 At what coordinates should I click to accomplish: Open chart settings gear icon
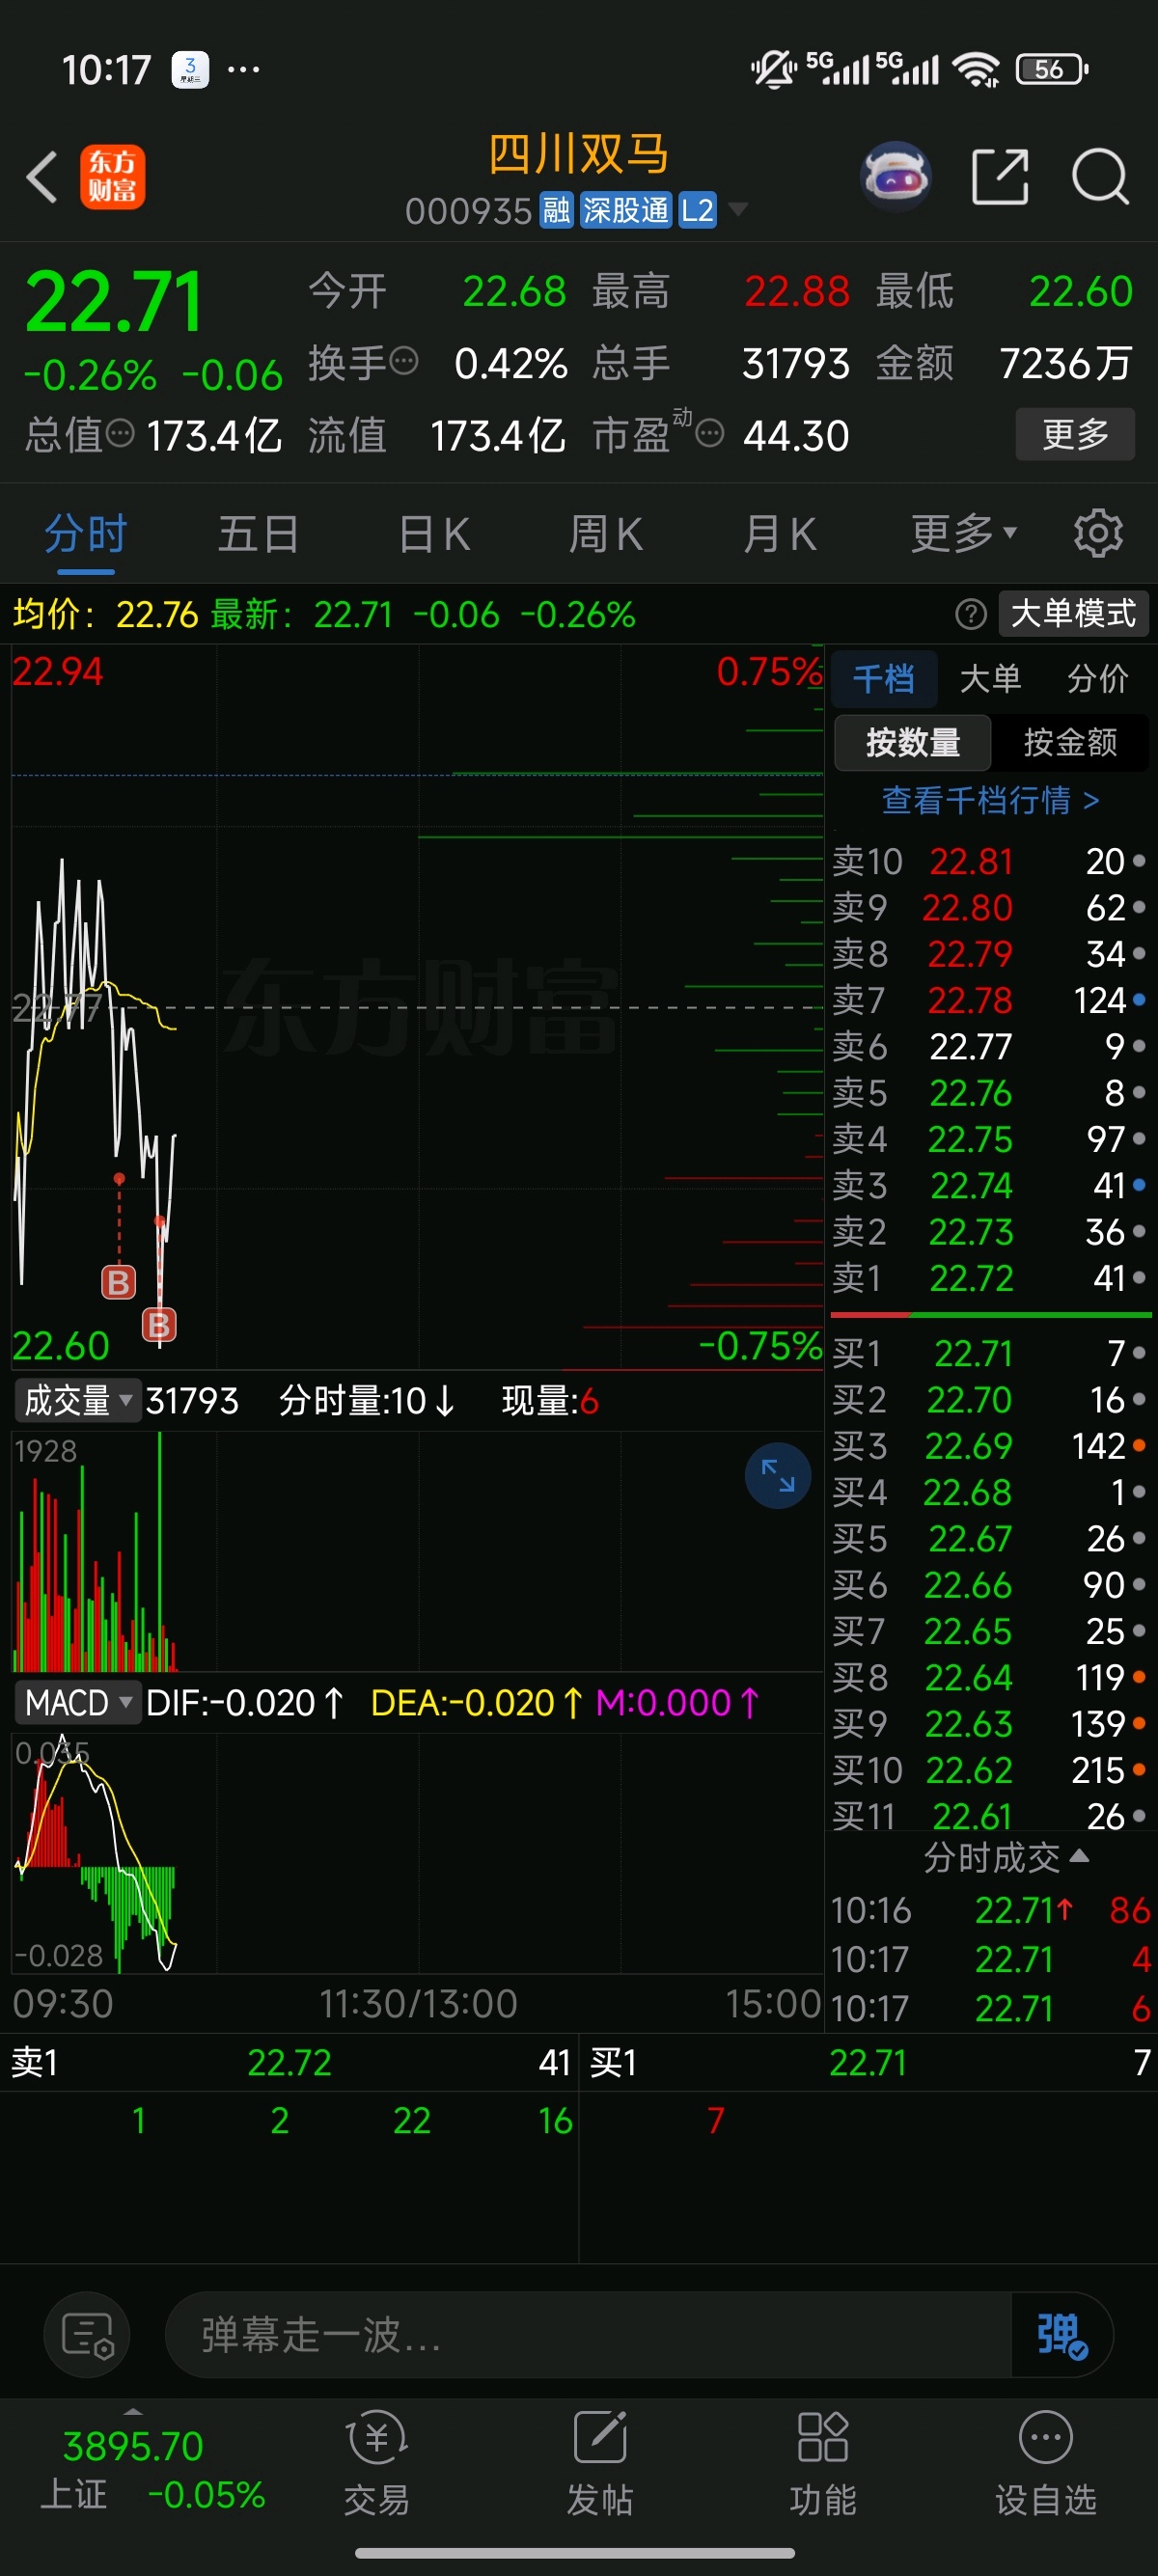coord(1098,533)
